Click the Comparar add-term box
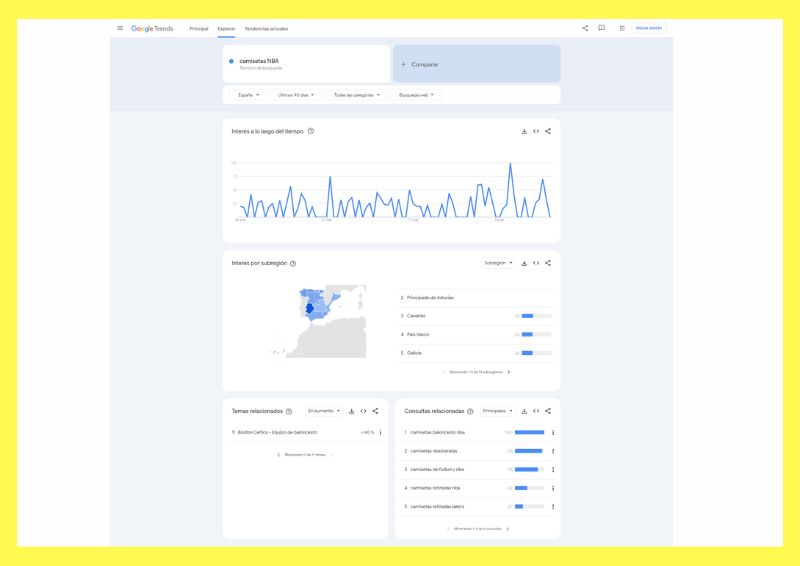Screen dimensions: 800x566 (477, 64)
